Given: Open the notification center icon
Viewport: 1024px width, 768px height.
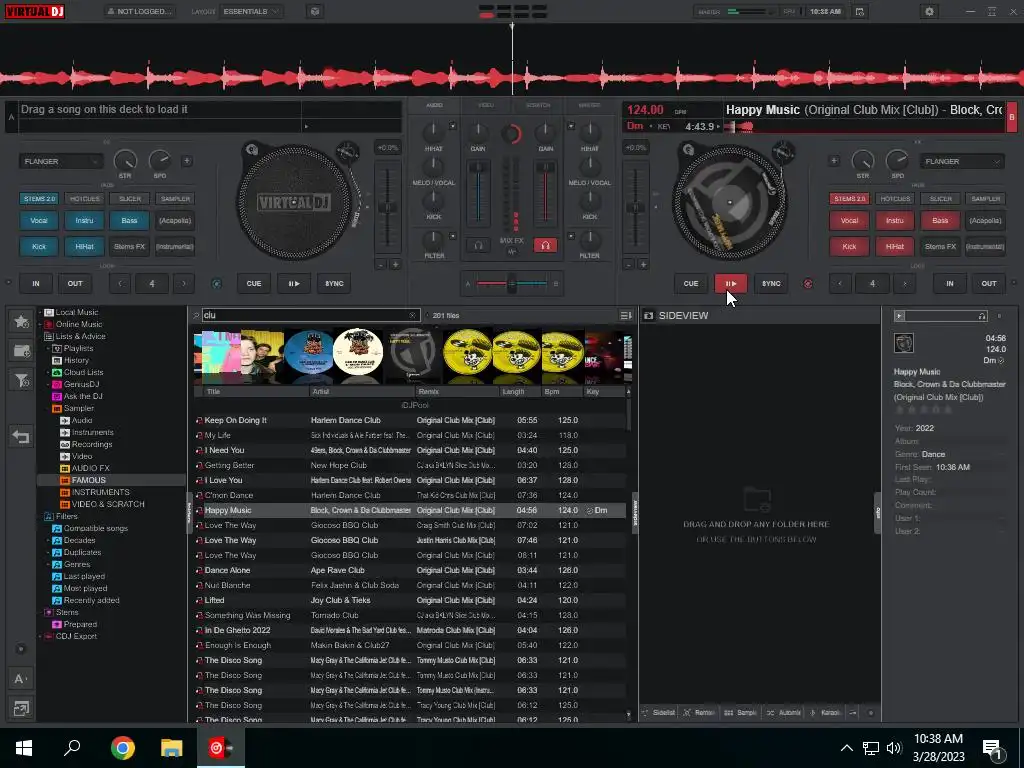Looking at the screenshot, I should 993,750.
